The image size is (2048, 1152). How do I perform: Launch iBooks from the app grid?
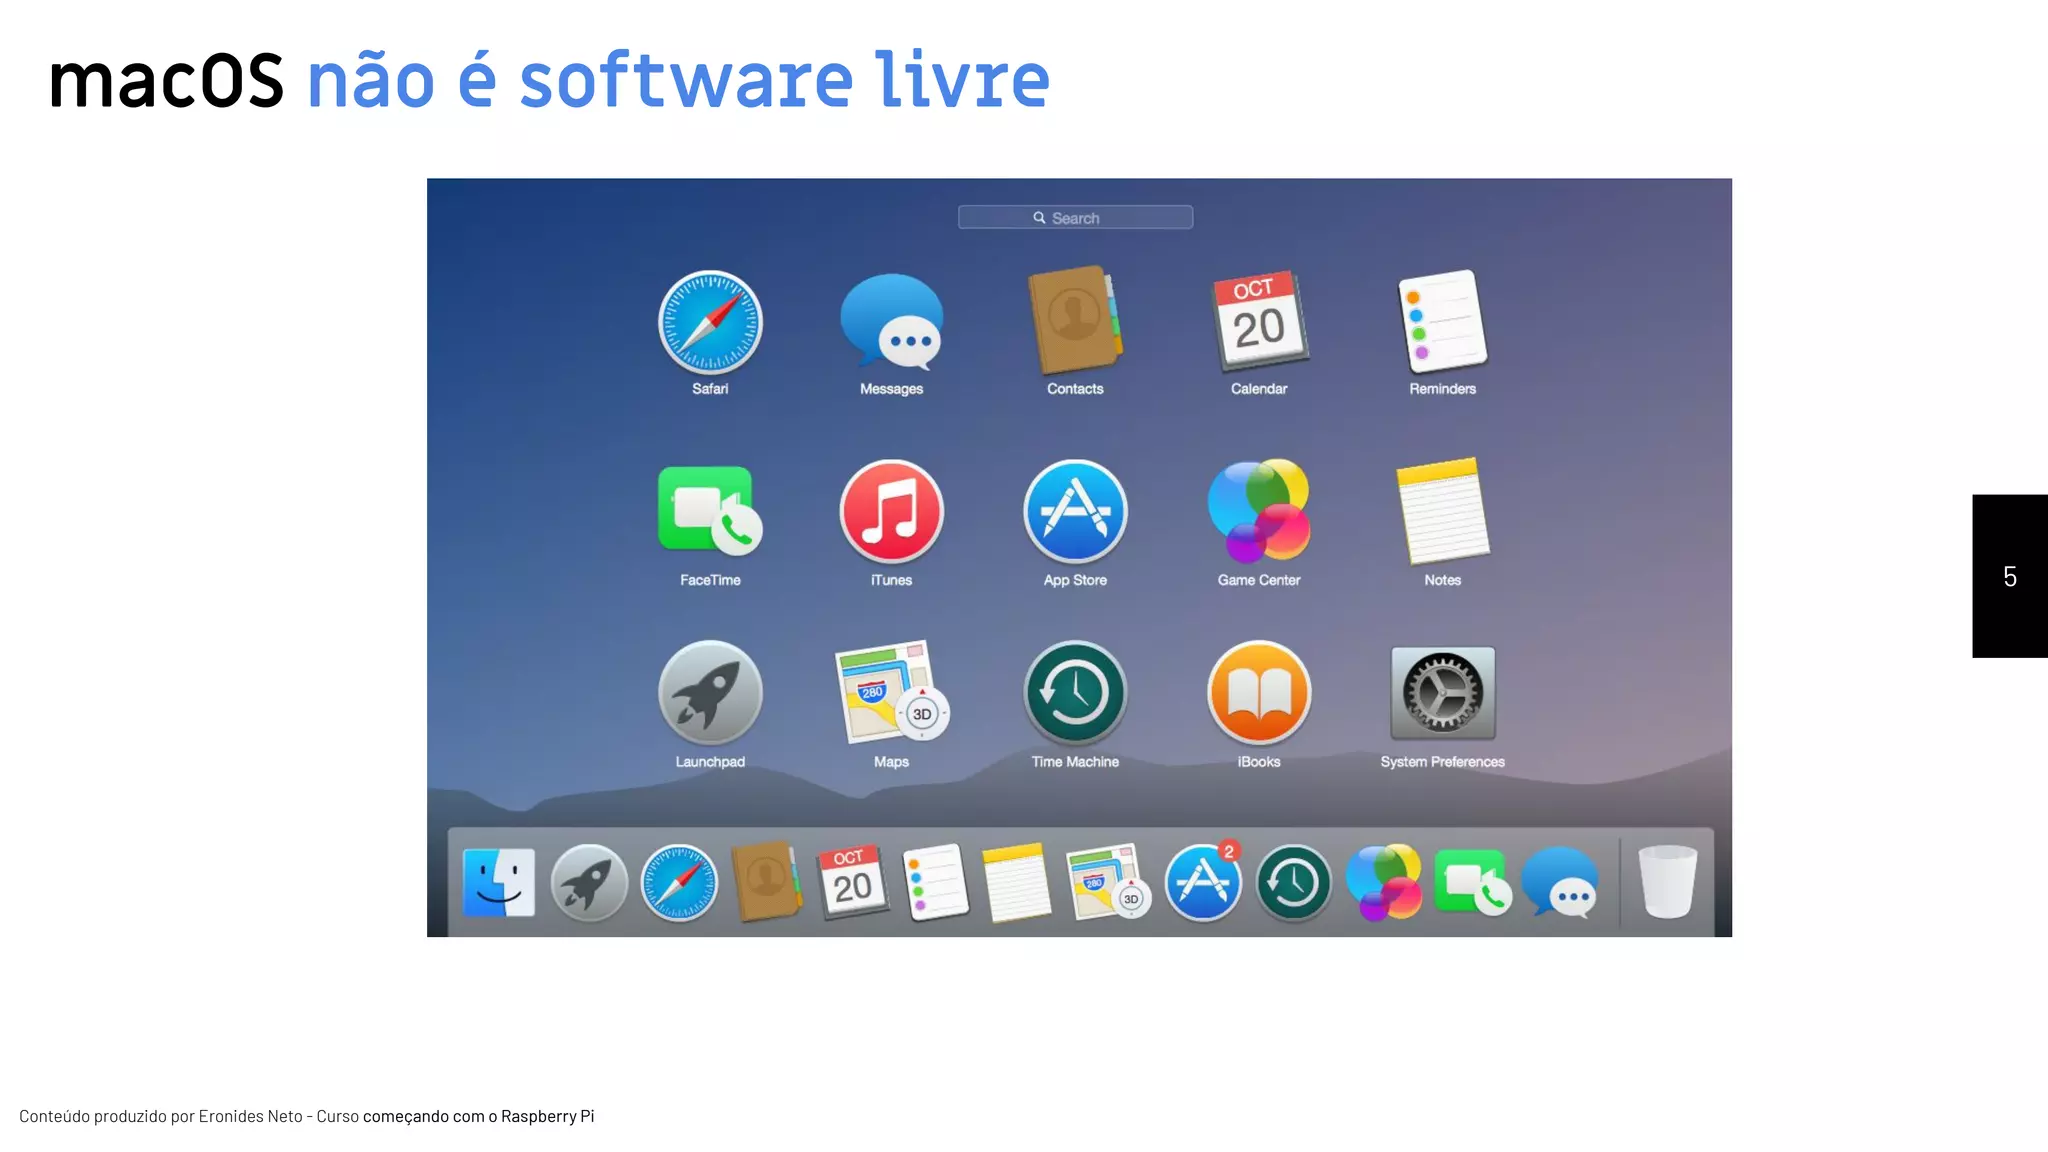[x=1259, y=693]
